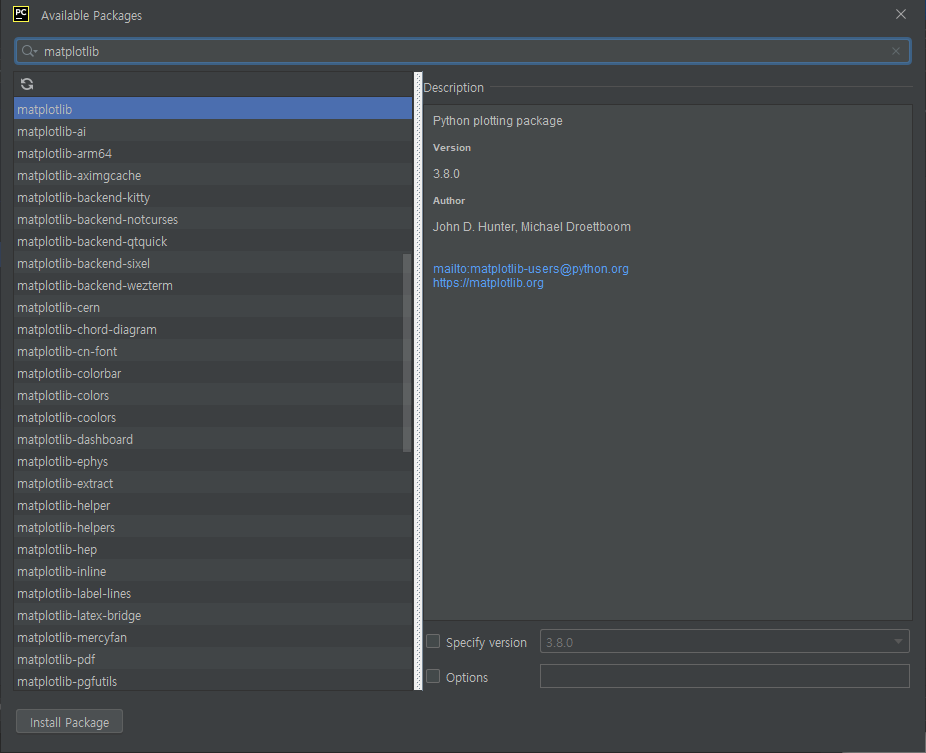The image size is (926, 753).
Task: Click the dotted splitter between list and description
Action: click(419, 381)
